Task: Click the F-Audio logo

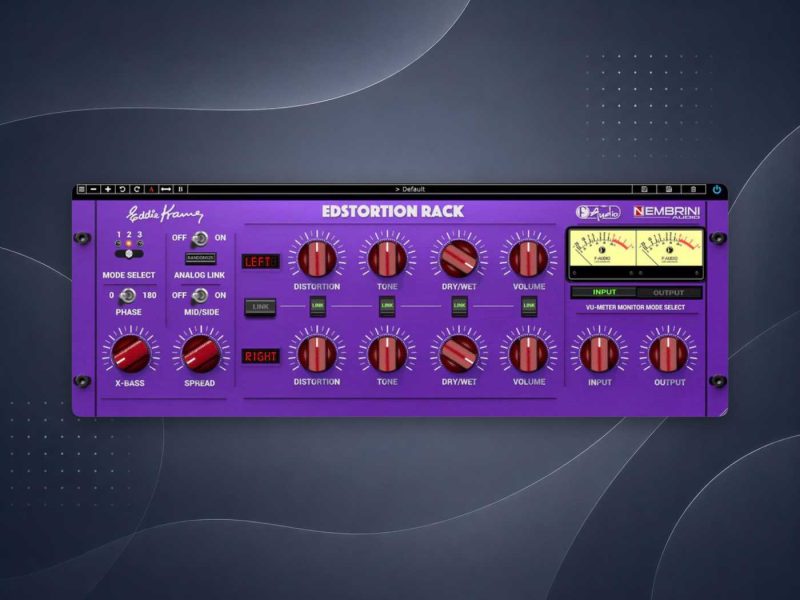Action: [598, 212]
